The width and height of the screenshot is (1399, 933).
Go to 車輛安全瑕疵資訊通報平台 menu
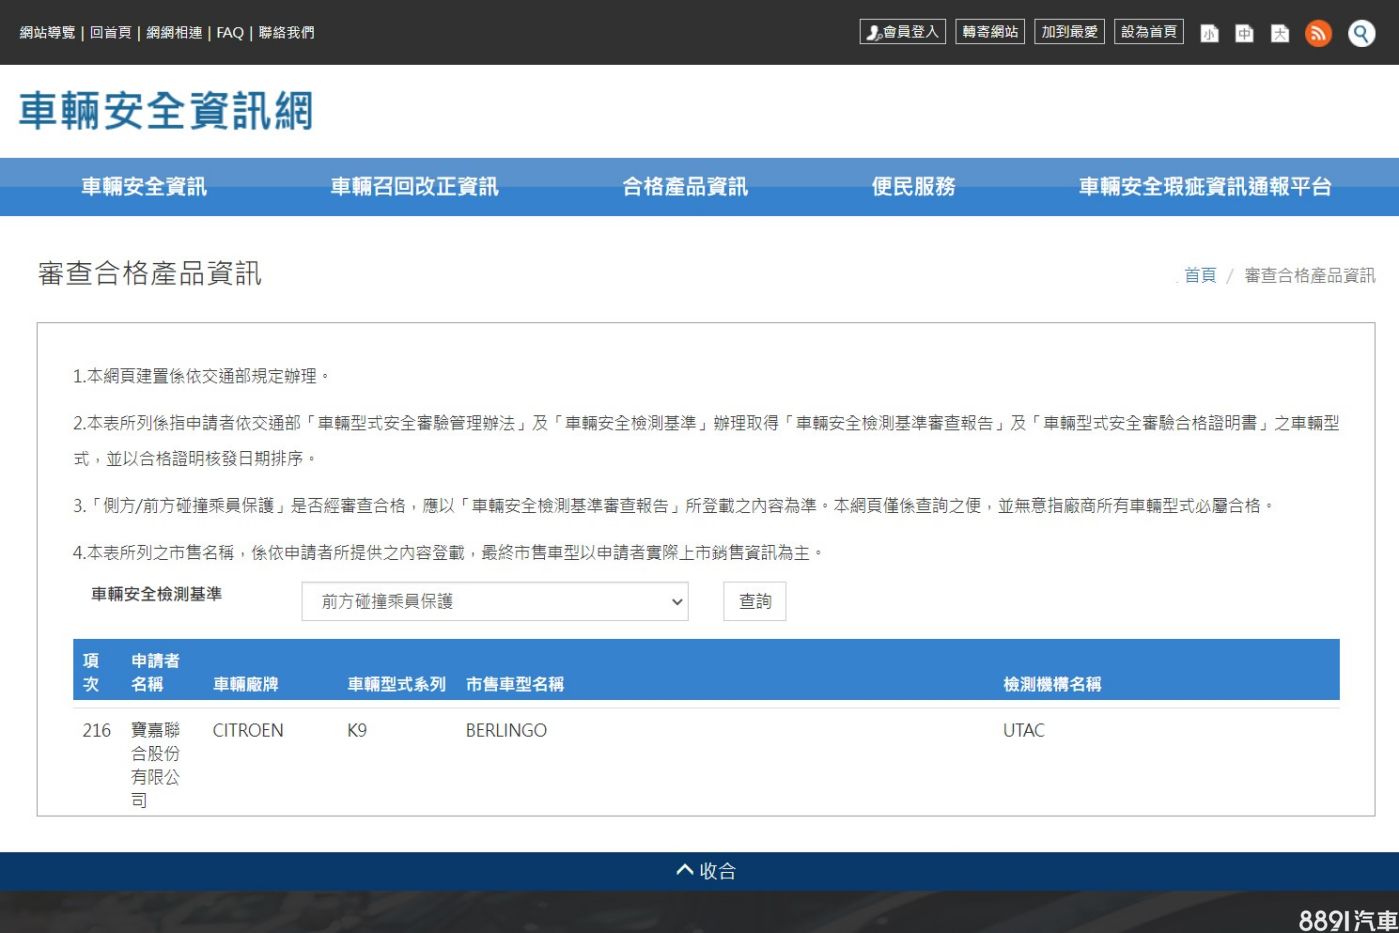coord(1204,187)
